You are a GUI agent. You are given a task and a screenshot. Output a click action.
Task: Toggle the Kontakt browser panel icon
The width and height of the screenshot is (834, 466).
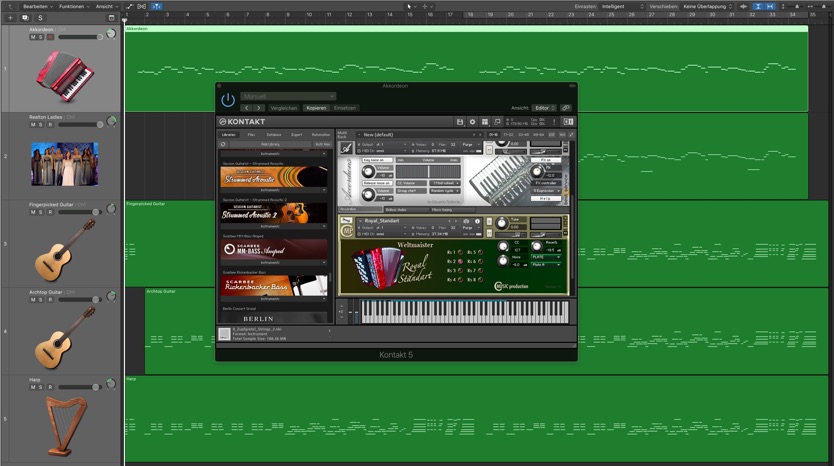568,122
